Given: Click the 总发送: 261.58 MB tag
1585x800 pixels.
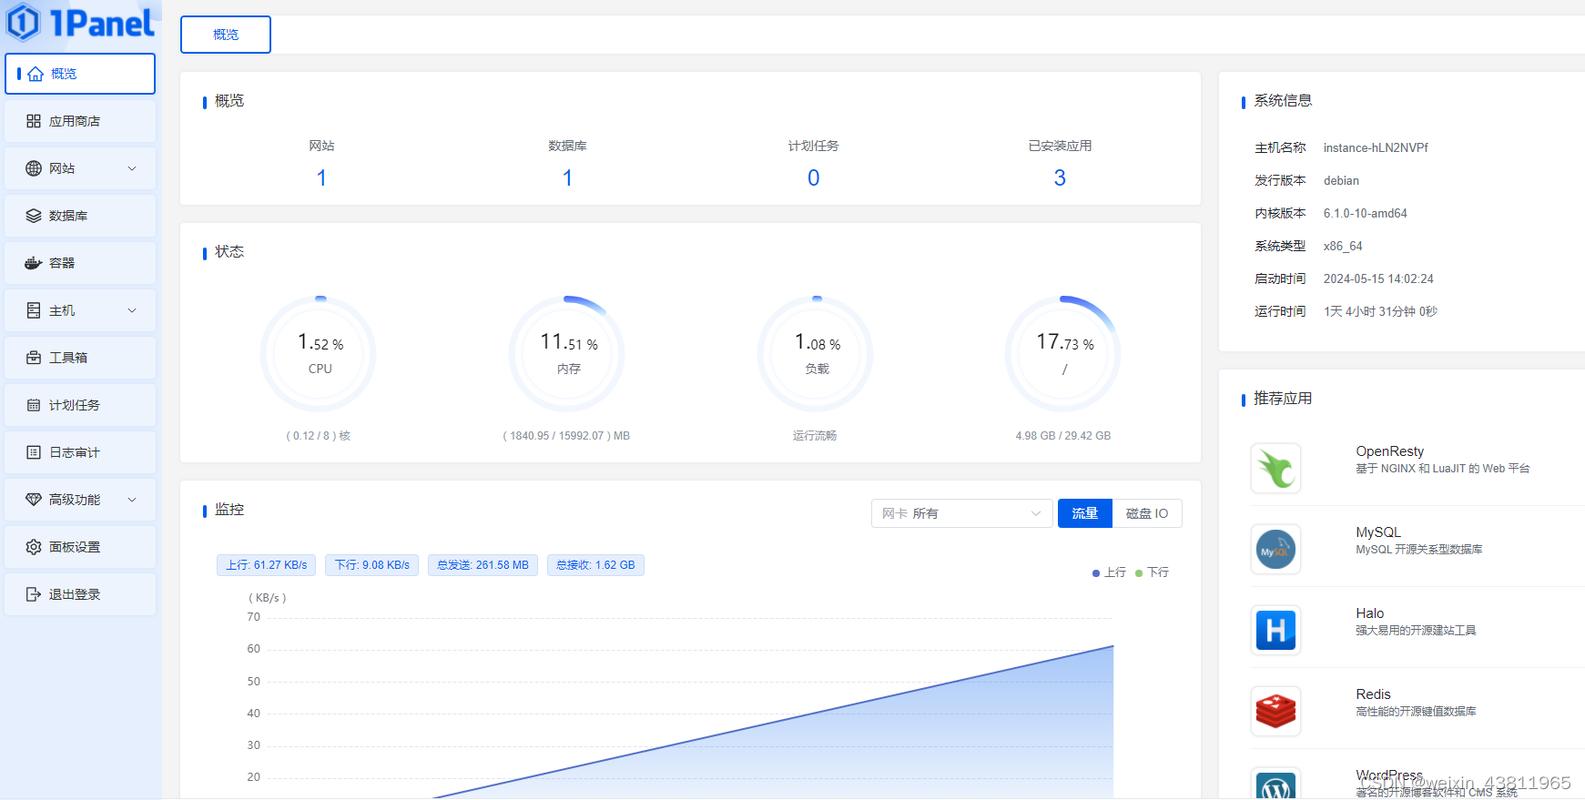Looking at the screenshot, I should [482, 565].
